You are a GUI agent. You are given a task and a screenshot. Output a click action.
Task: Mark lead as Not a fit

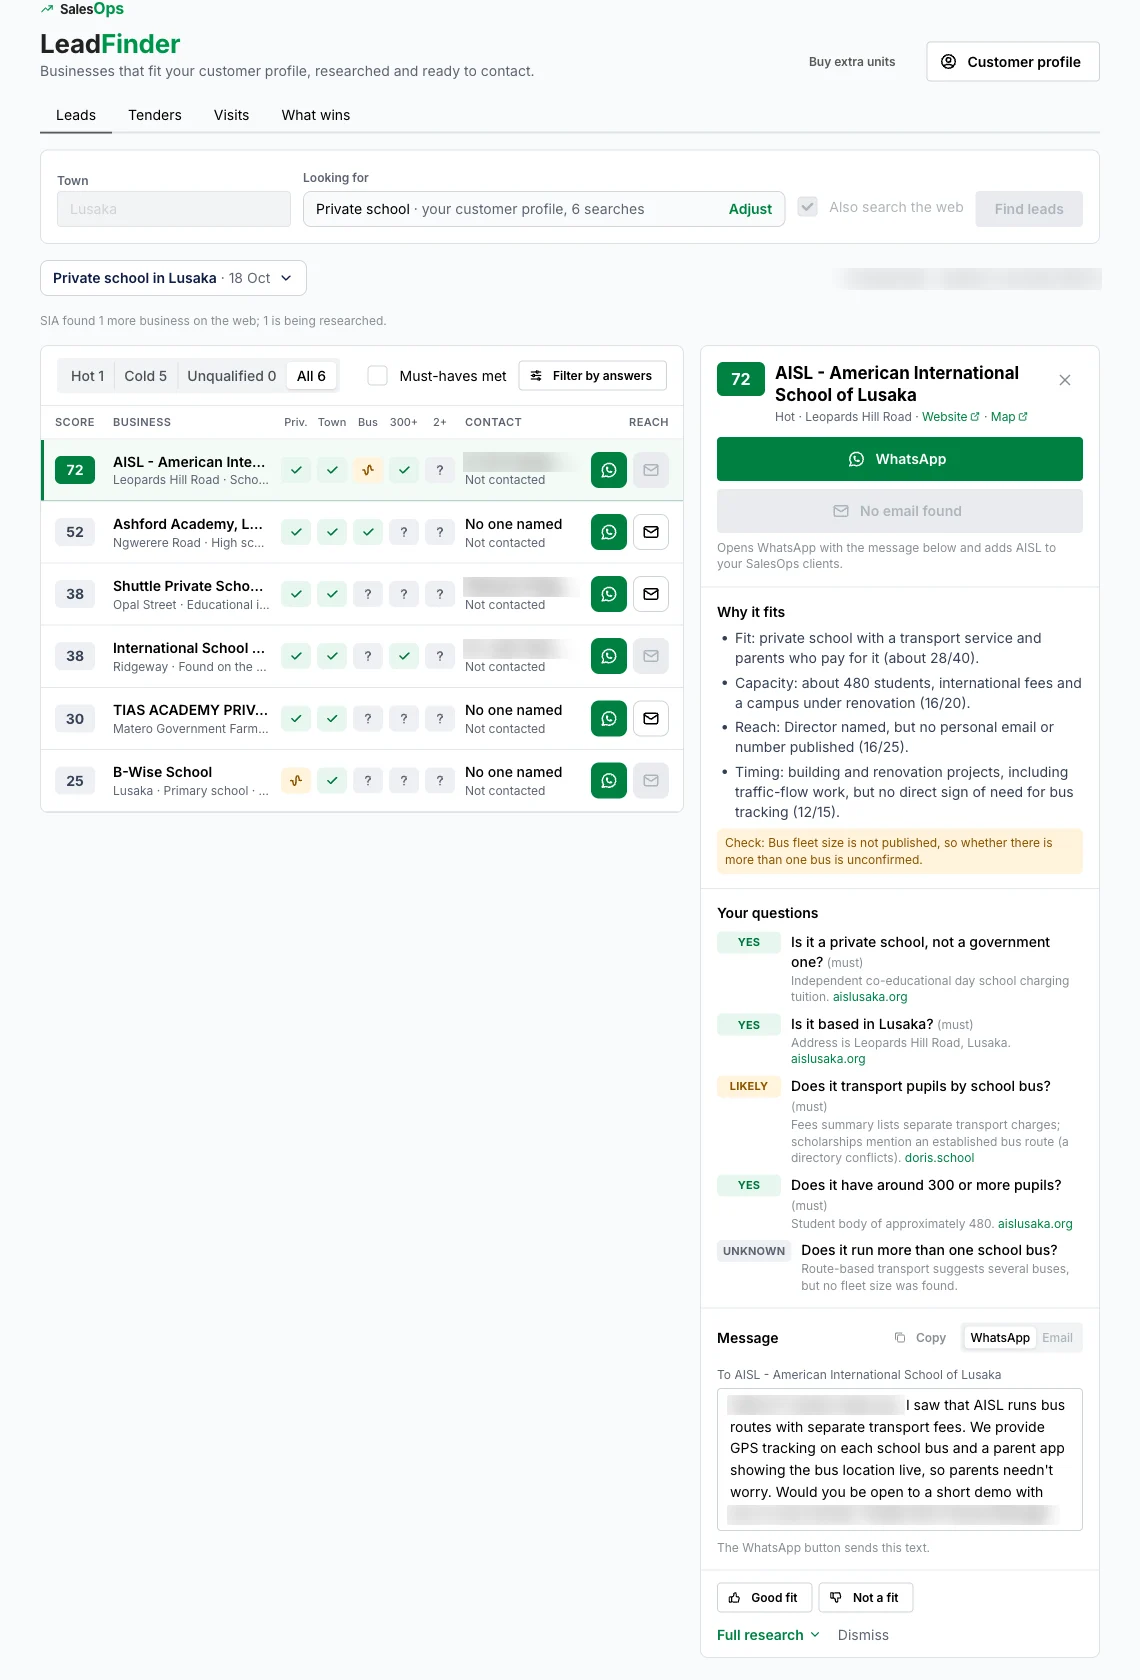(866, 1598)
